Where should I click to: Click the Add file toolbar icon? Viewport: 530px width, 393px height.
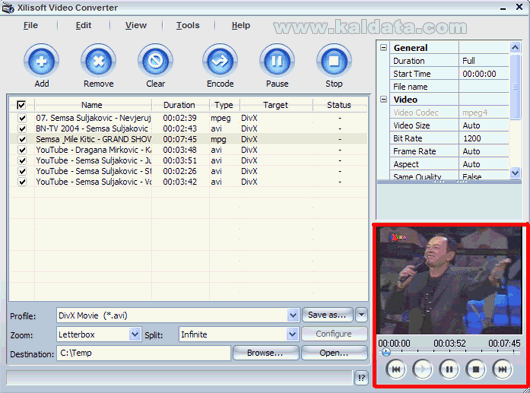point(42,61)
